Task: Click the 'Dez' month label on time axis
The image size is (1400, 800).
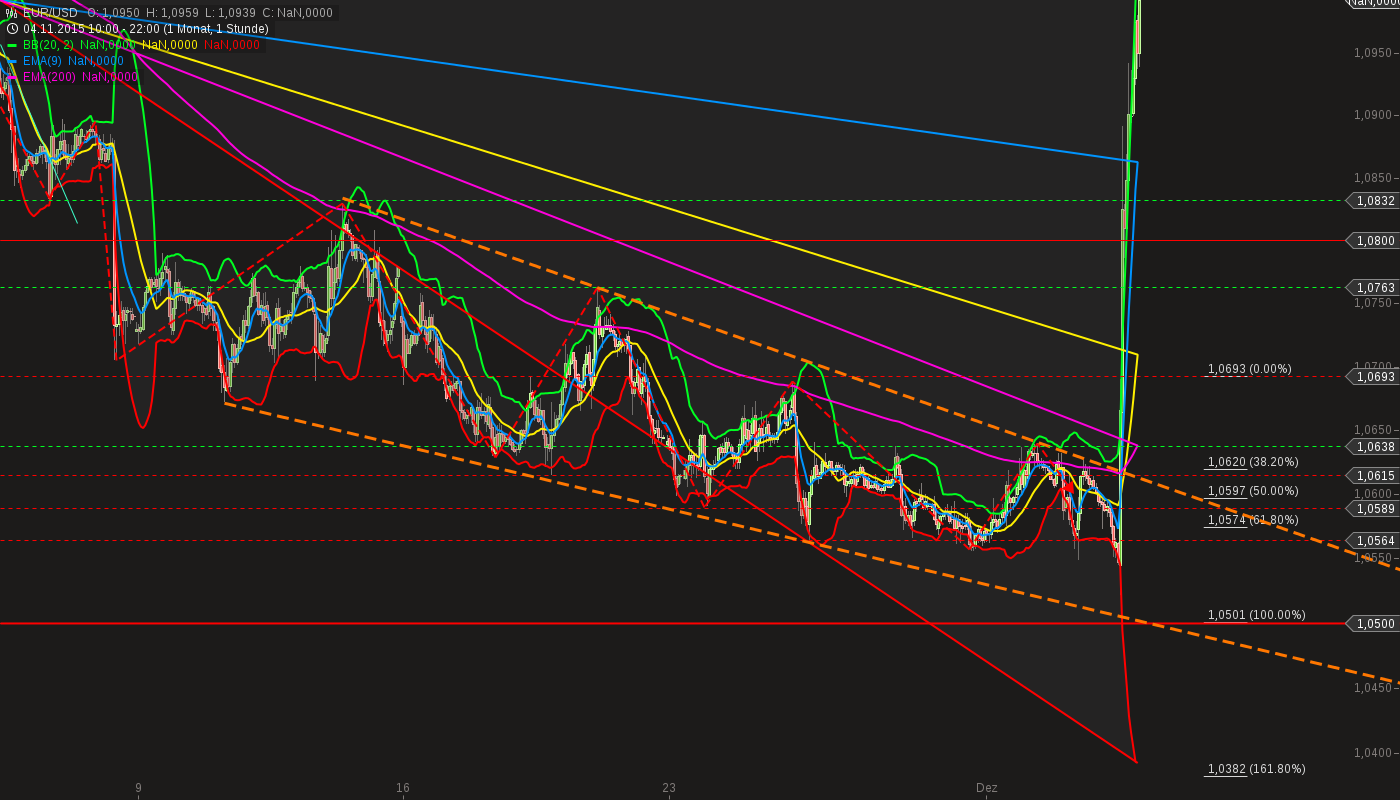Action: 987,788
